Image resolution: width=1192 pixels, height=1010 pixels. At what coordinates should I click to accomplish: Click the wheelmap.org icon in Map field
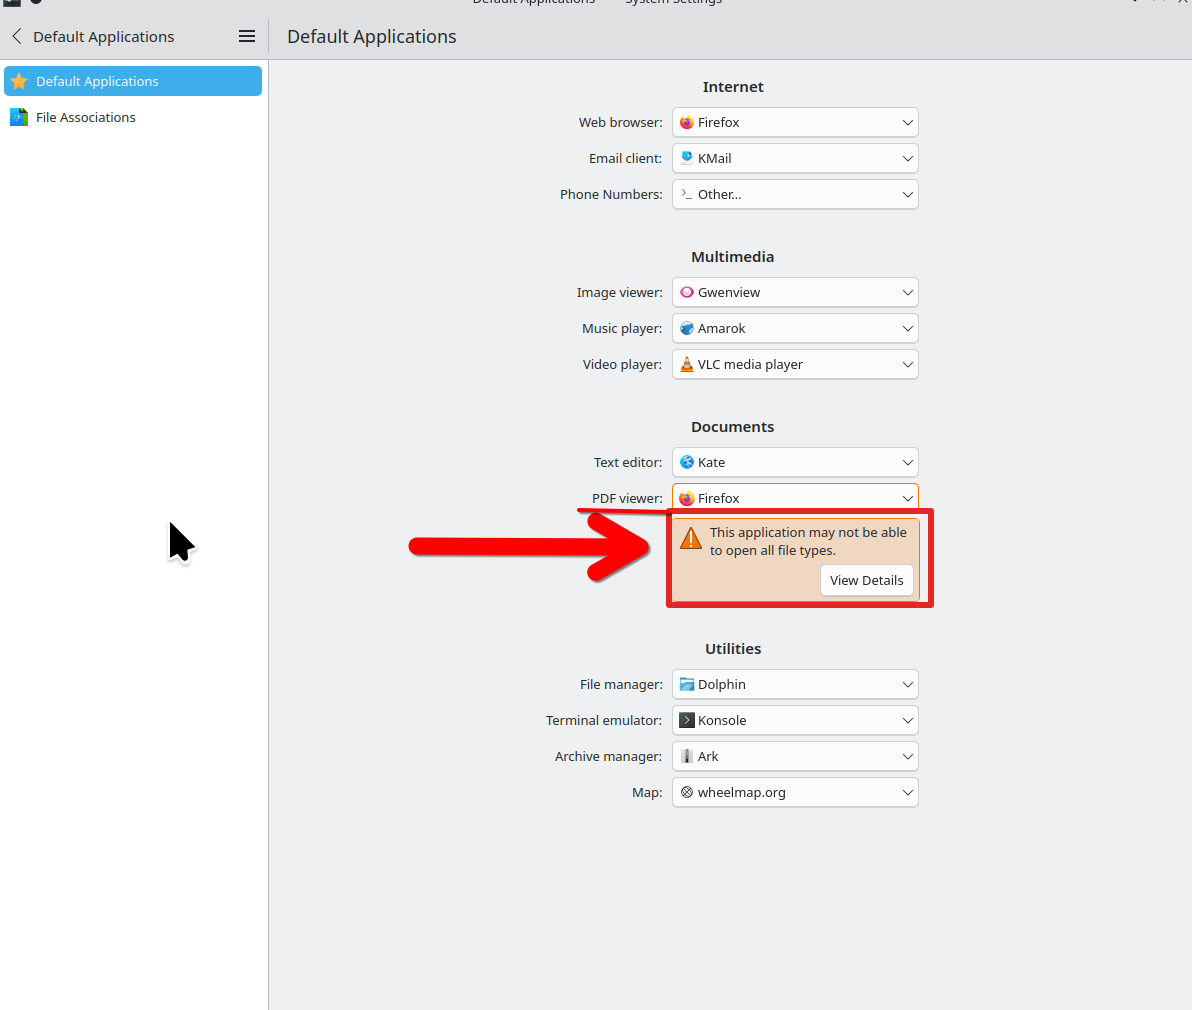[x=686, y=793]
